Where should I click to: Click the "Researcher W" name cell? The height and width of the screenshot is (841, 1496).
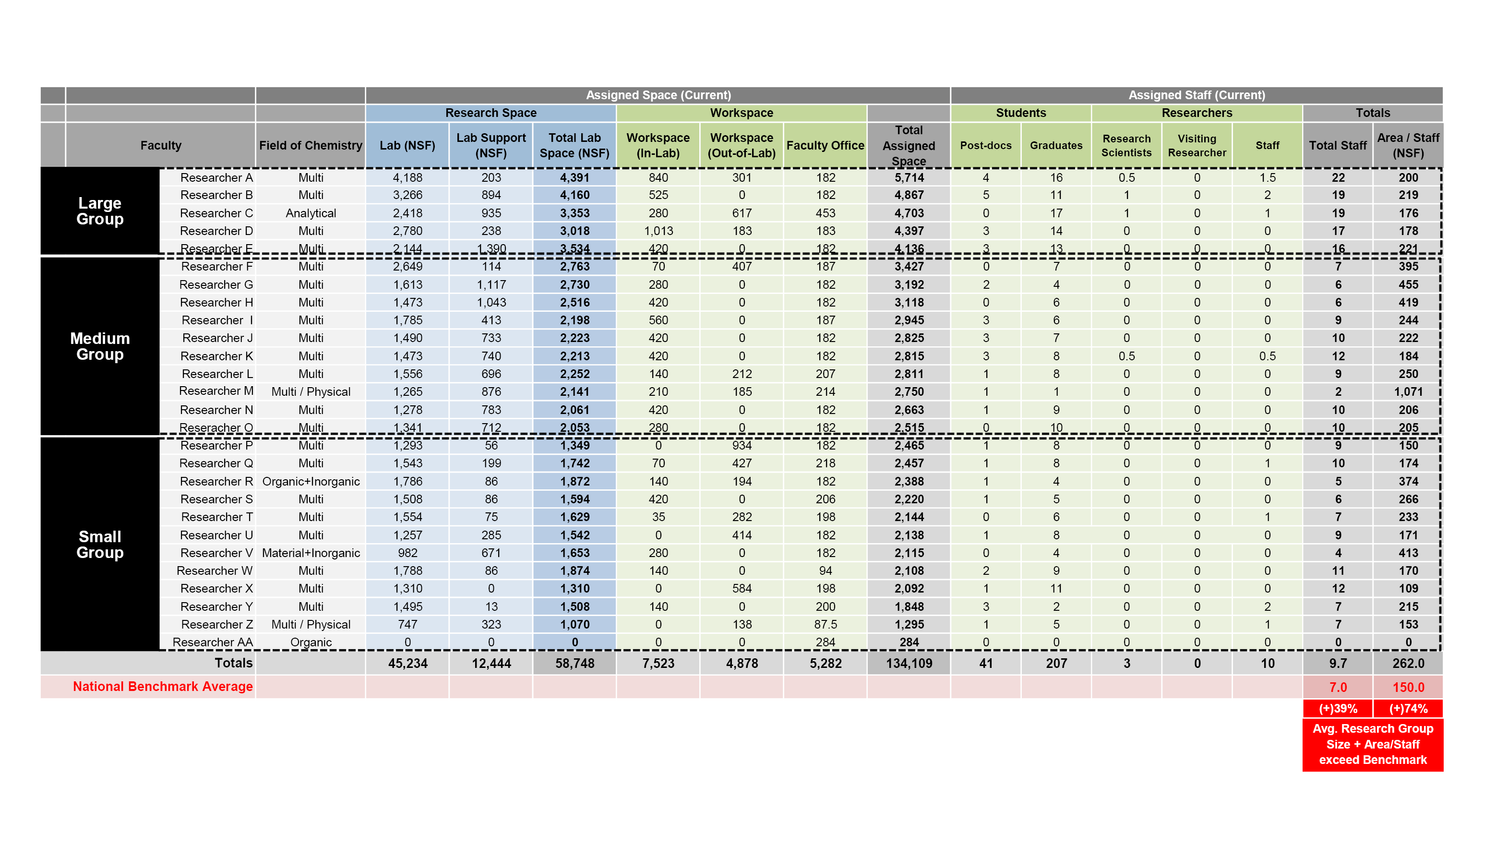[214, 571]
